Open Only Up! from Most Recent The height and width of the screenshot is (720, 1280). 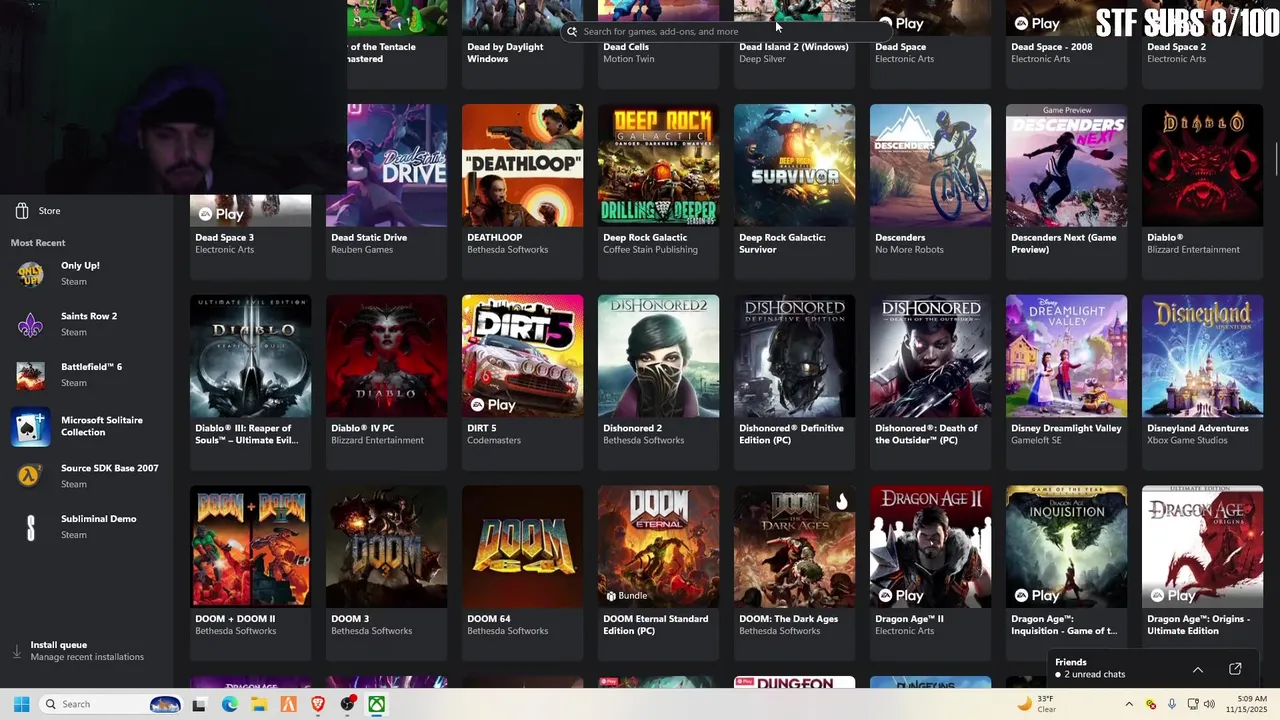pyautogui.click(x=86, y=273)
